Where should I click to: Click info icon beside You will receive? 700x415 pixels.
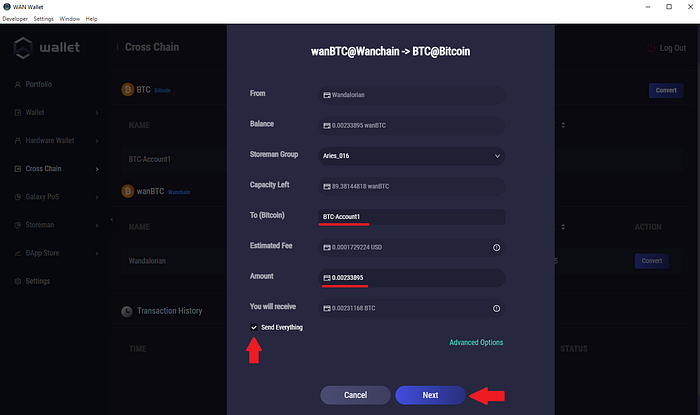[496, 309]
